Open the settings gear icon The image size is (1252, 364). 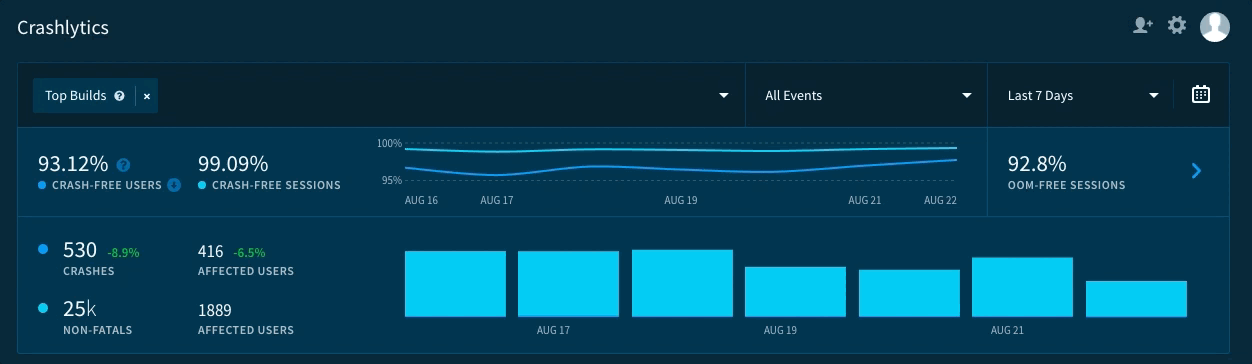(1177, 25)
